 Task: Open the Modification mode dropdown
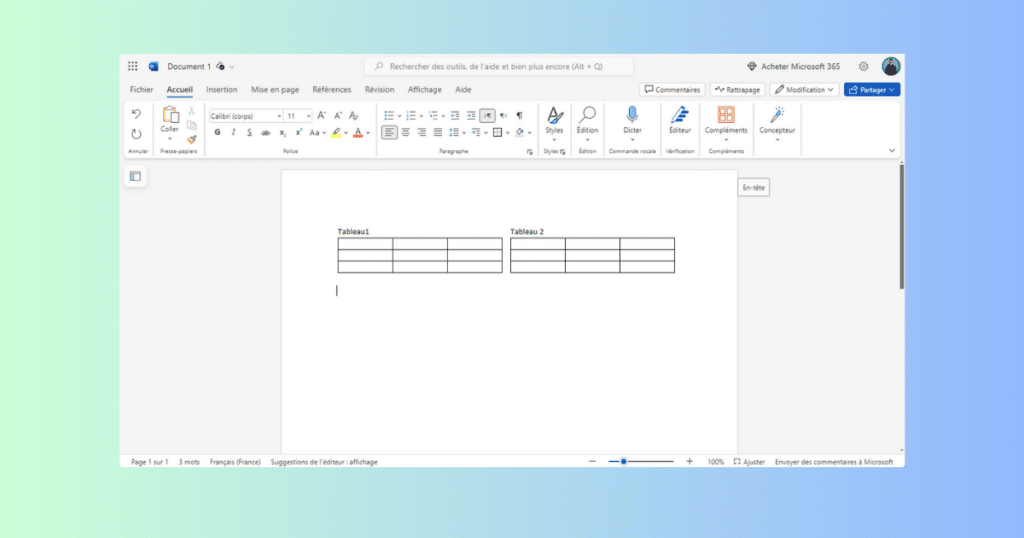805,89
